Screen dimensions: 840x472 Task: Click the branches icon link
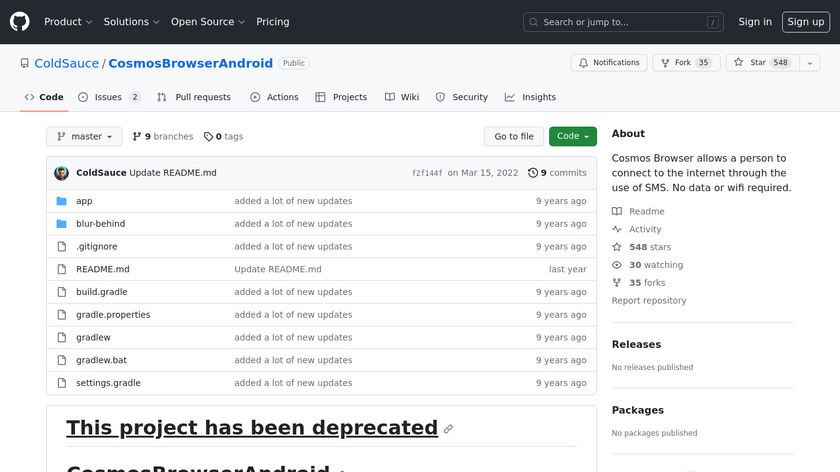point(137,137)
